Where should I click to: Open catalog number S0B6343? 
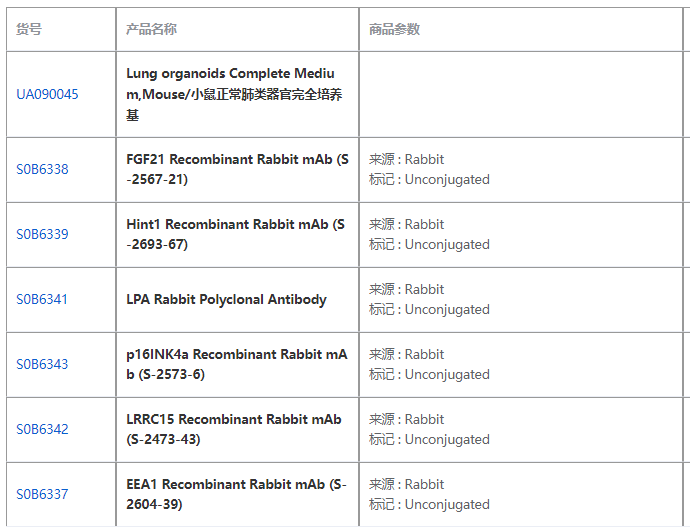pos(42,365)
